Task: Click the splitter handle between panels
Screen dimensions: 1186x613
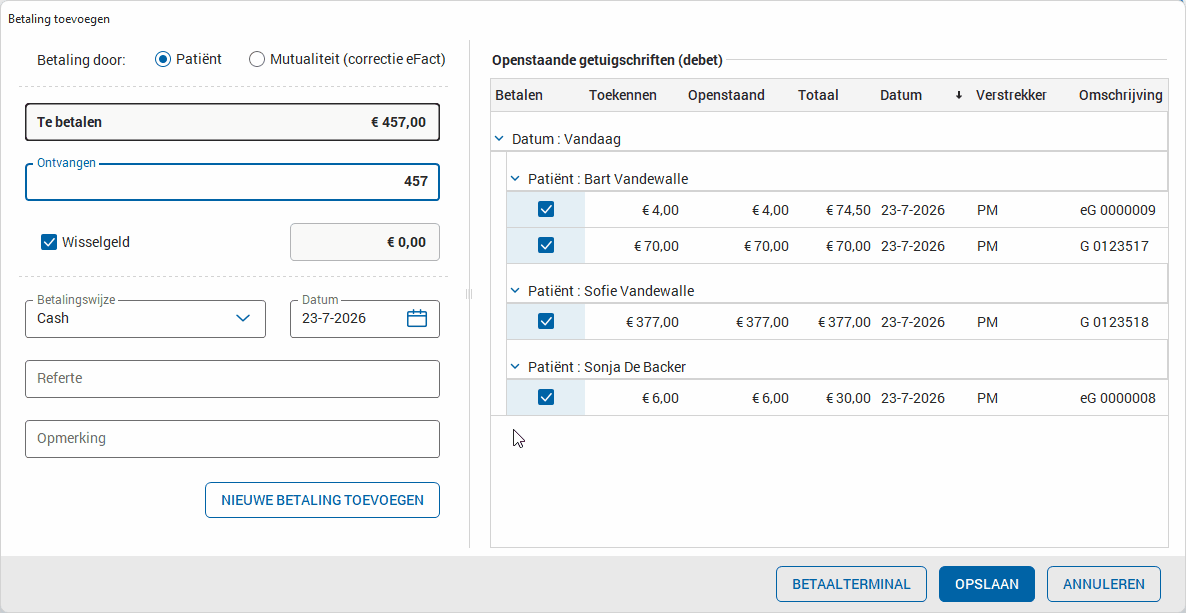Action: (469, 294)
